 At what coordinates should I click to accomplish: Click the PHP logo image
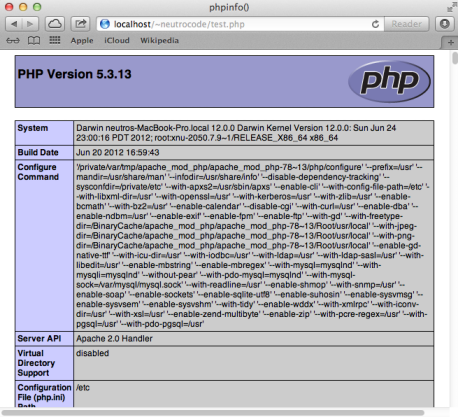[389, 81]
